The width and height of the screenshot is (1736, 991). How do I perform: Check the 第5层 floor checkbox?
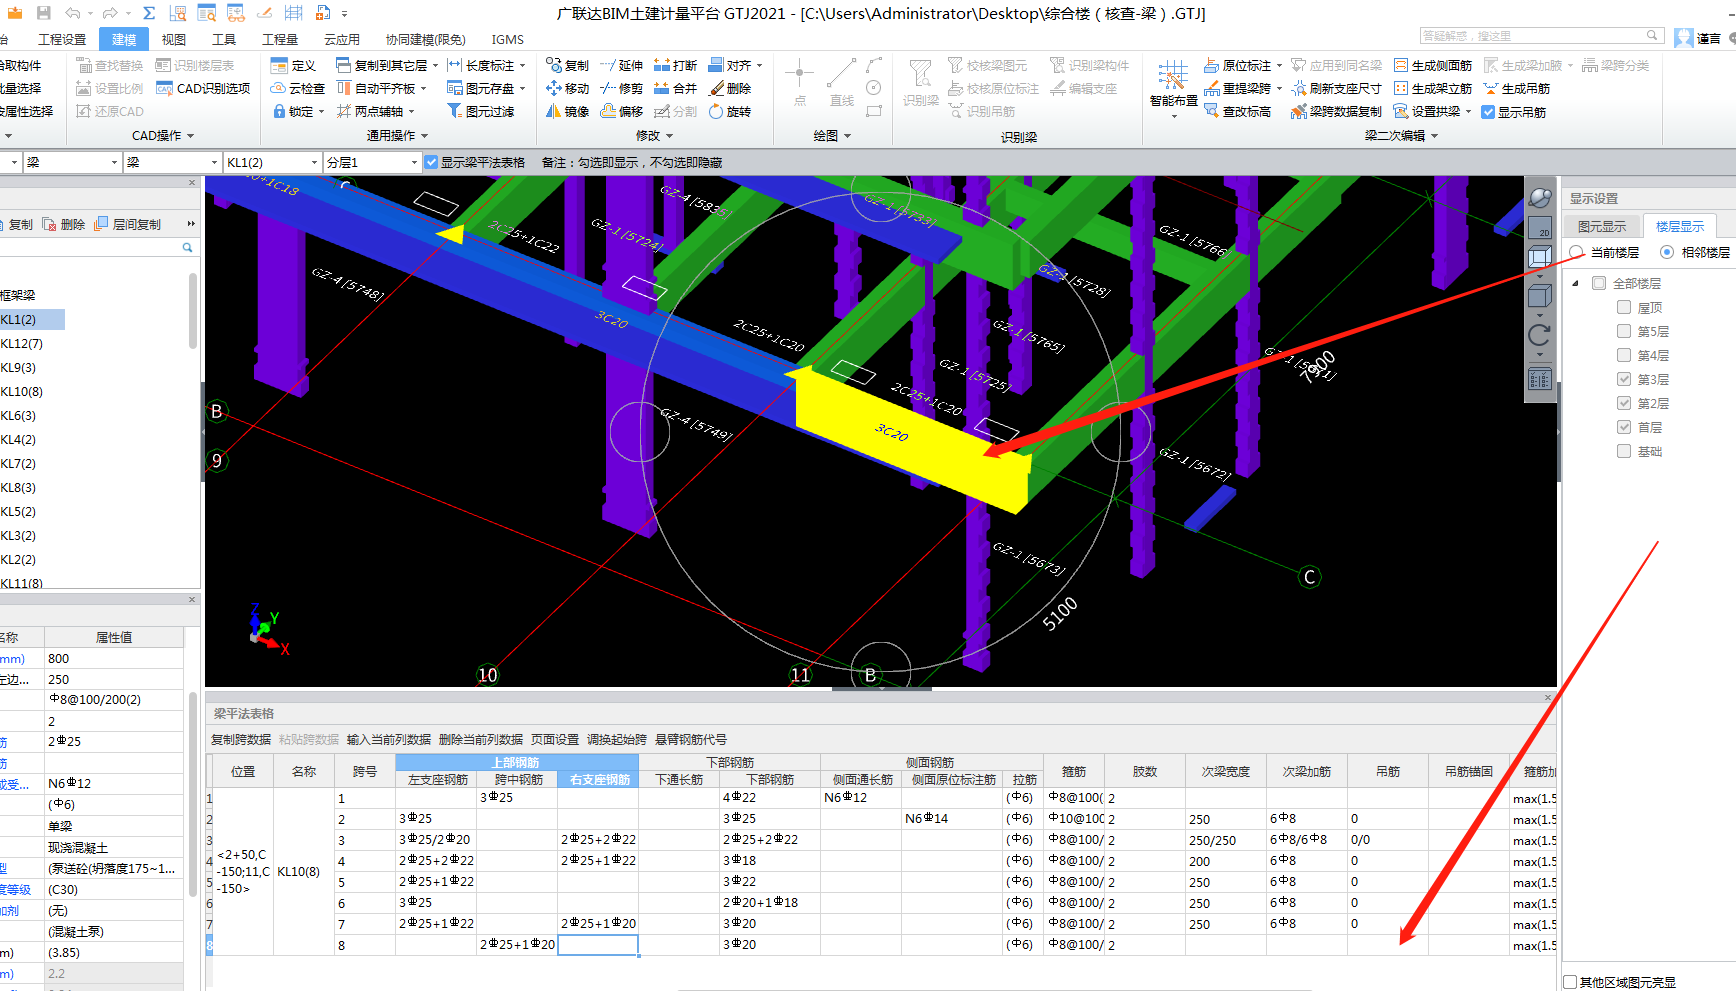1624,331
